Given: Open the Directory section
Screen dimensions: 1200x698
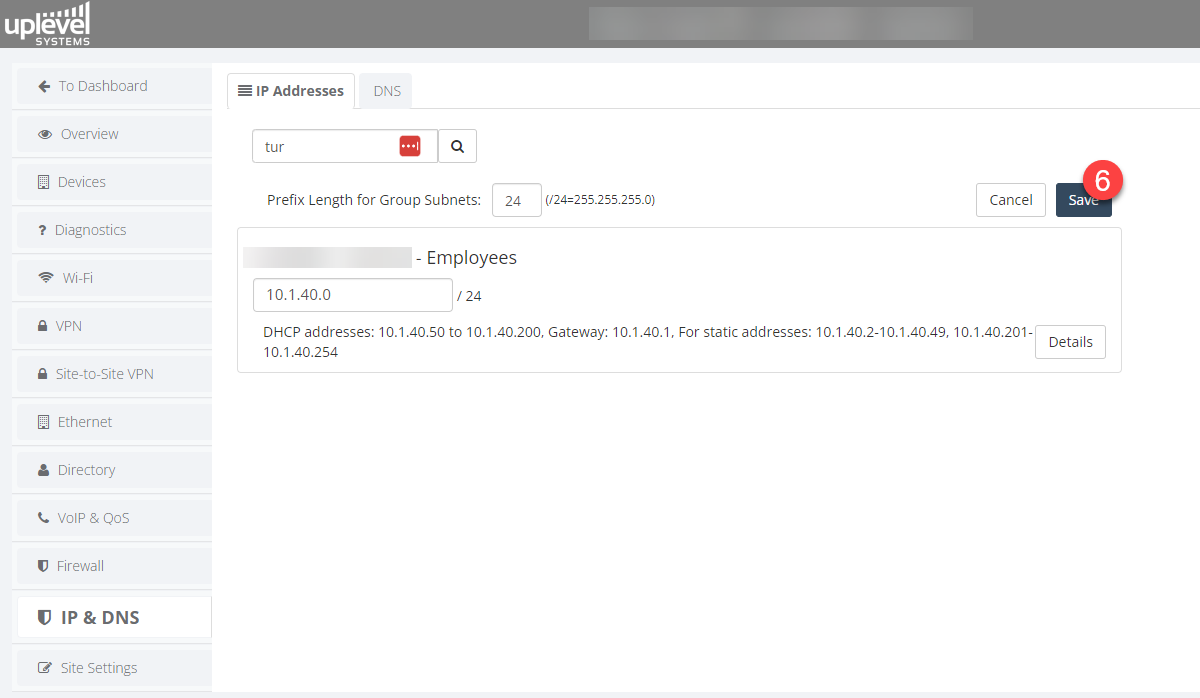Looking at the screenshot, I should tap(114, 470).
